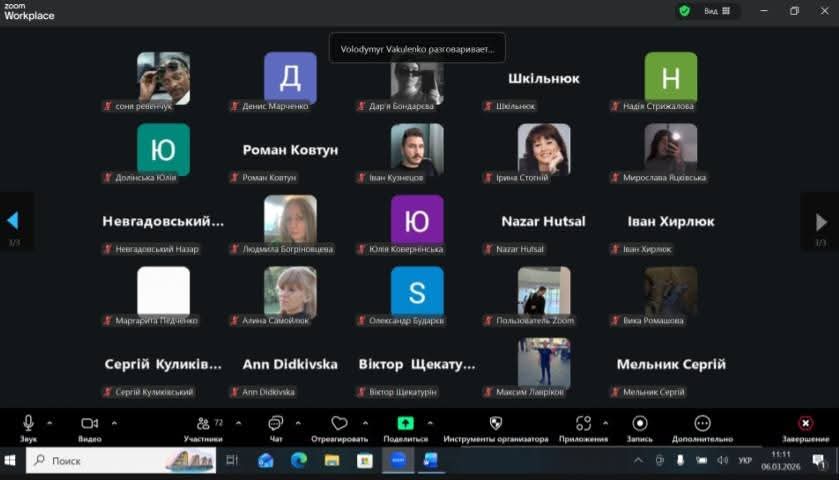The height and width of the screenshot is (480, 839).
Task: Toggle the Видео camera button
Action: 90,424
